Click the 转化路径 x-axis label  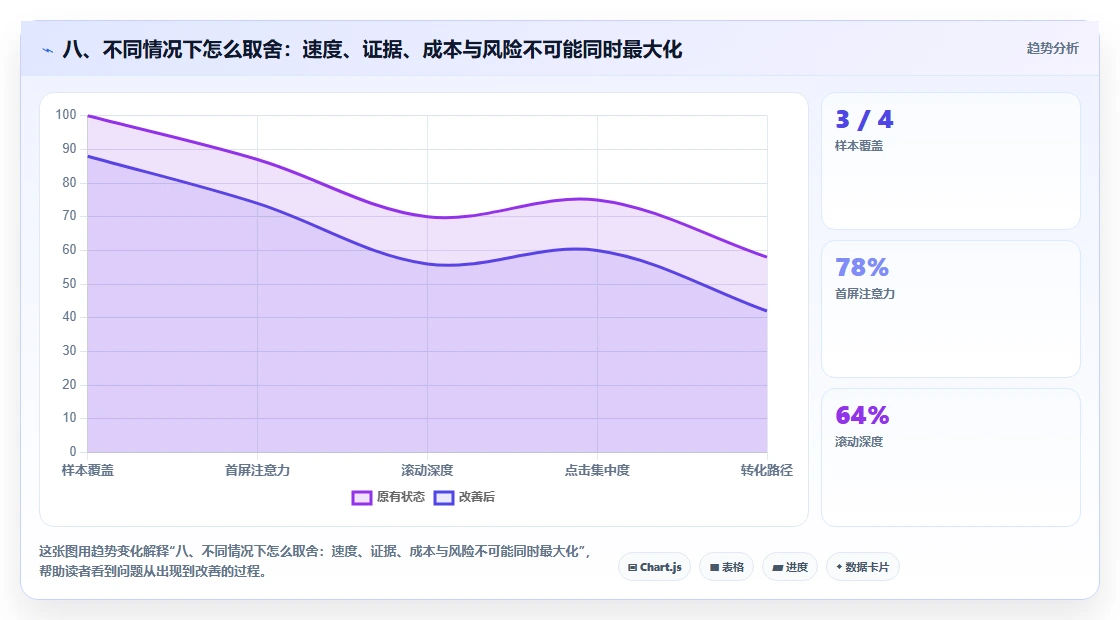766,470
